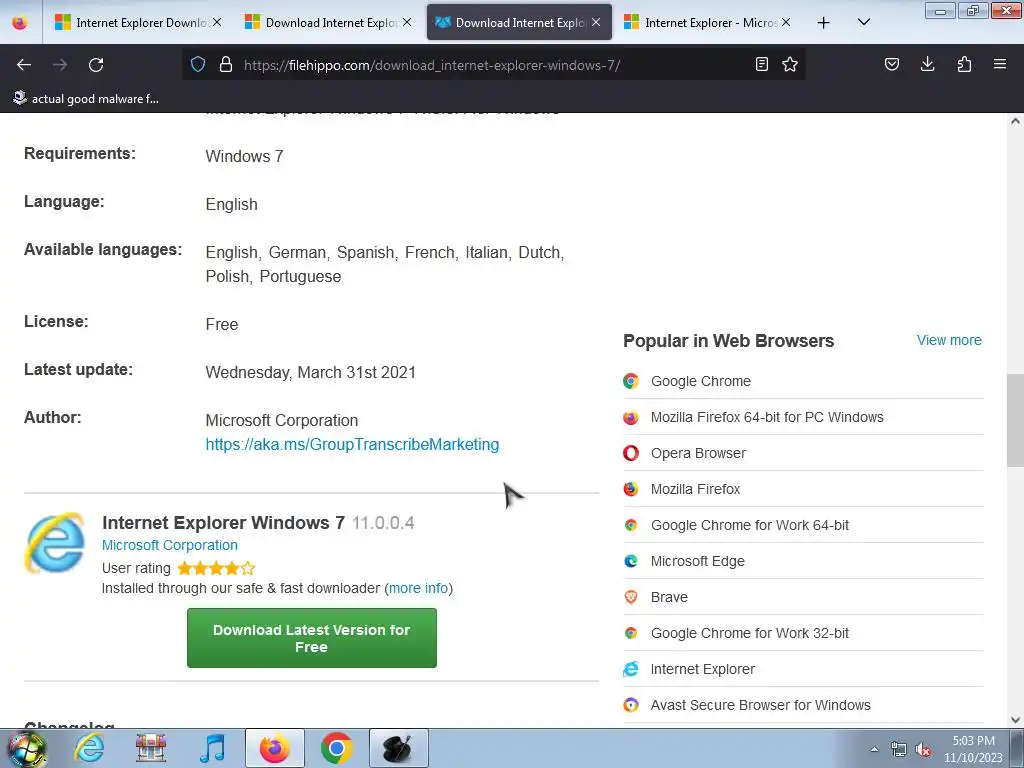Open 'View more' popular web browsers

(949, 340)
